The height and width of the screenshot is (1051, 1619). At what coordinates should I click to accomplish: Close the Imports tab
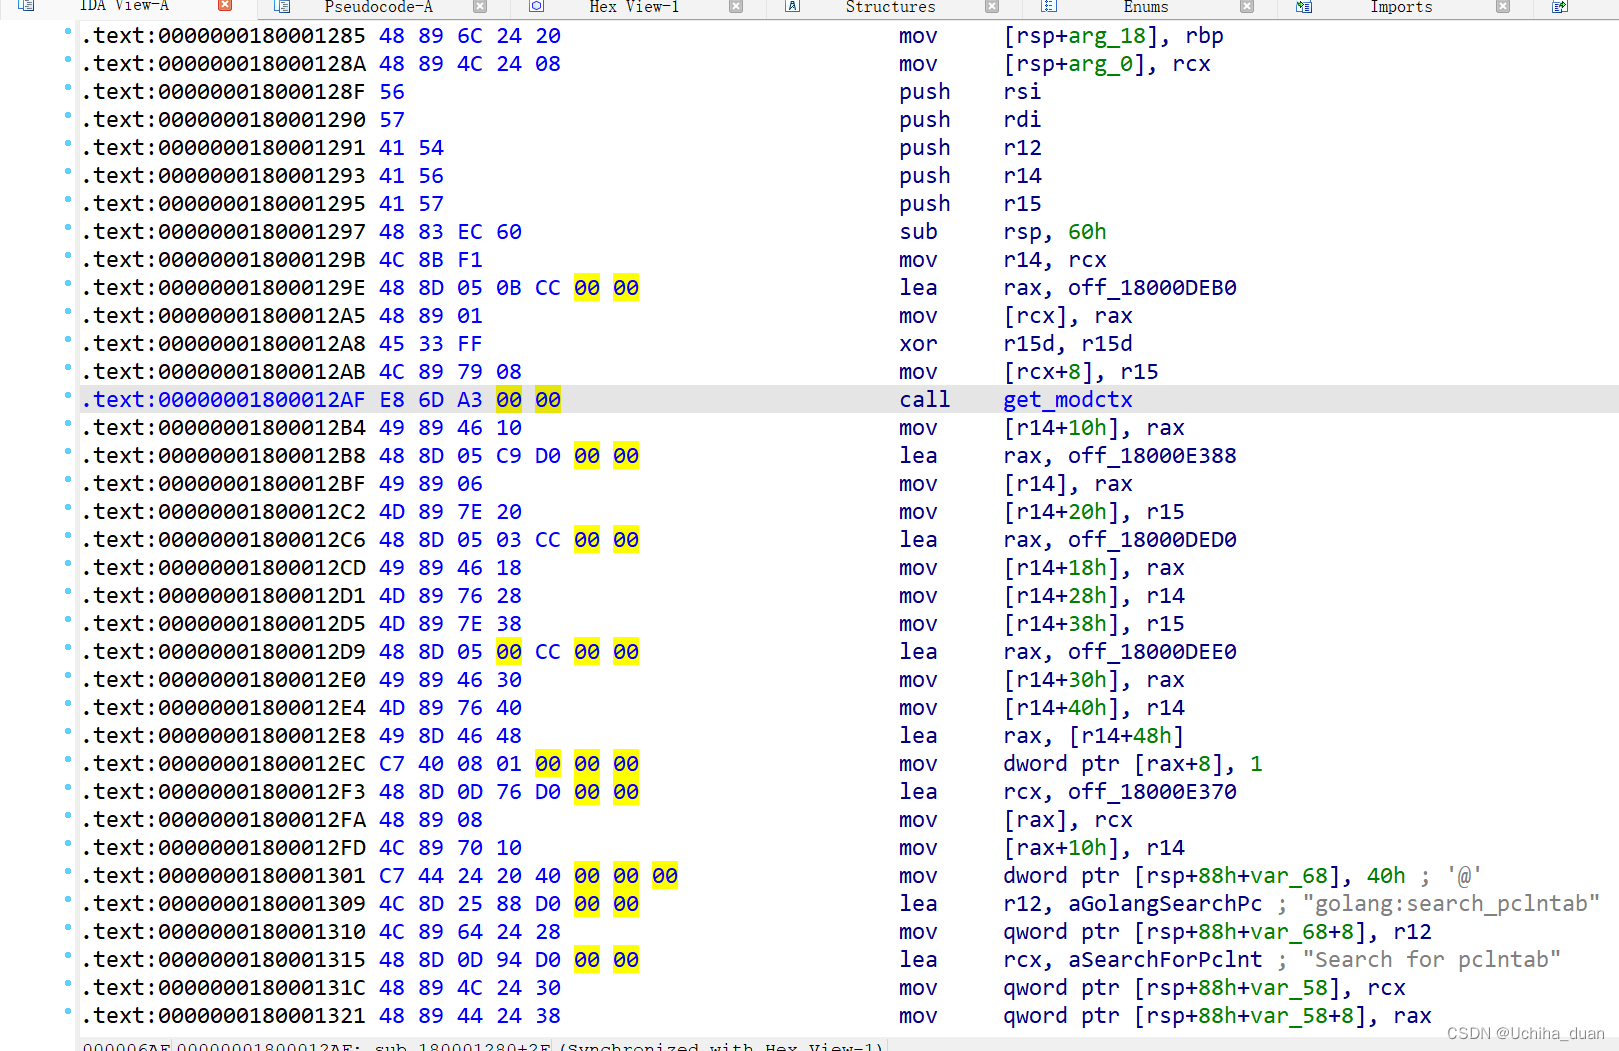pos(1502,7)
